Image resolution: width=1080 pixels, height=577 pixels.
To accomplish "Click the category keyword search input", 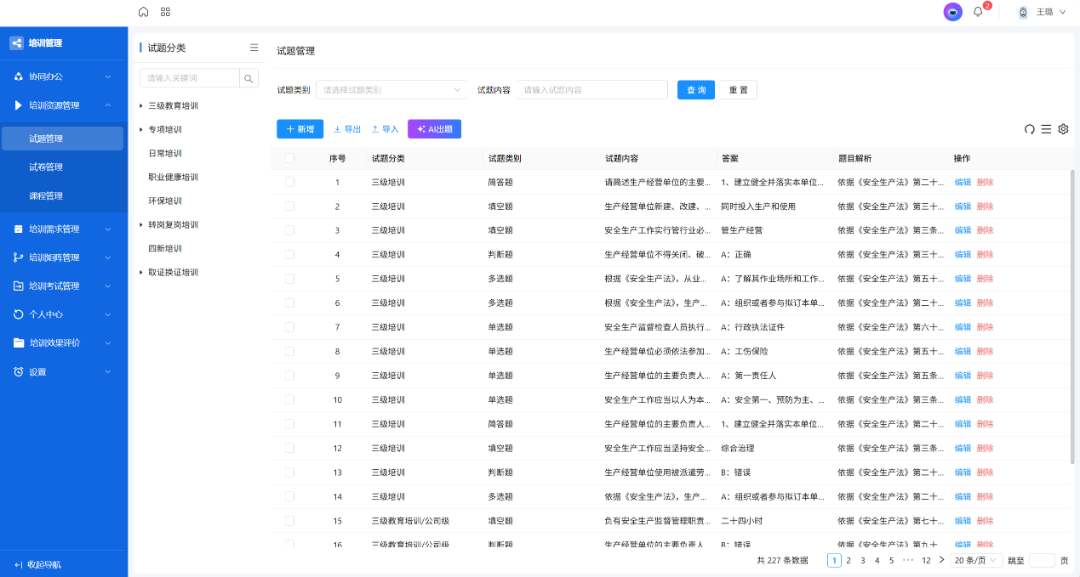I will pos(189,78).
